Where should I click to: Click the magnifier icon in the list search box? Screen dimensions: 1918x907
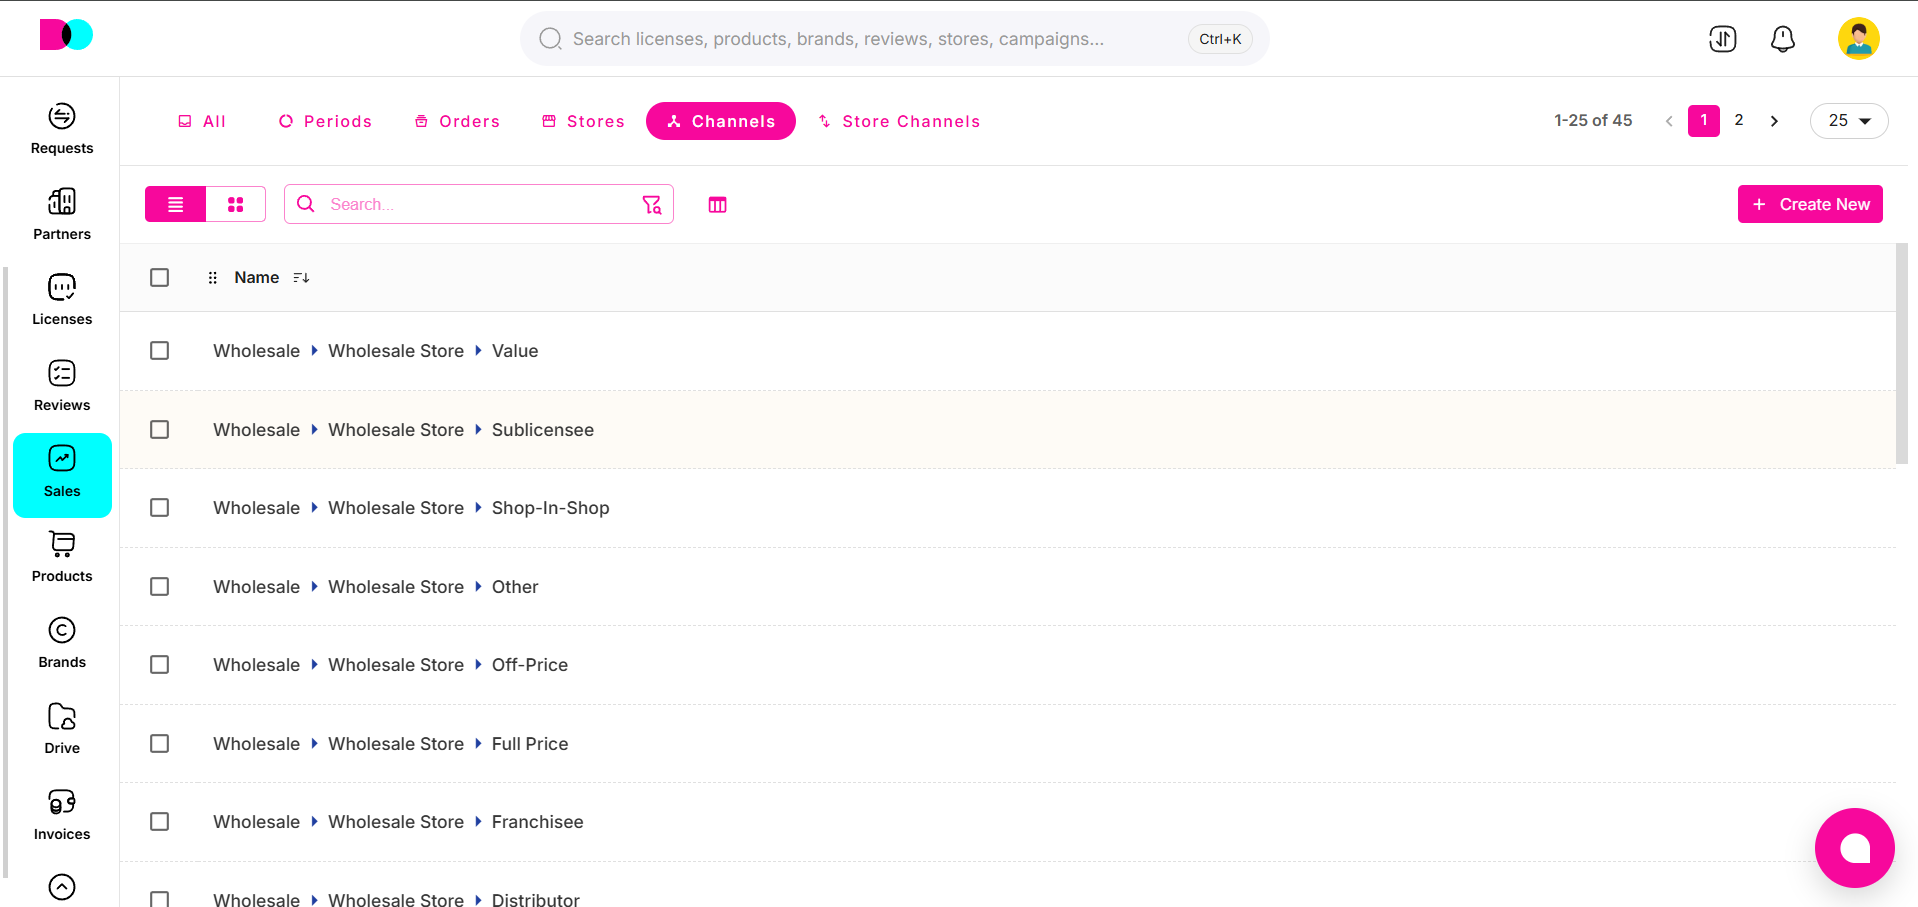point(307,204)
